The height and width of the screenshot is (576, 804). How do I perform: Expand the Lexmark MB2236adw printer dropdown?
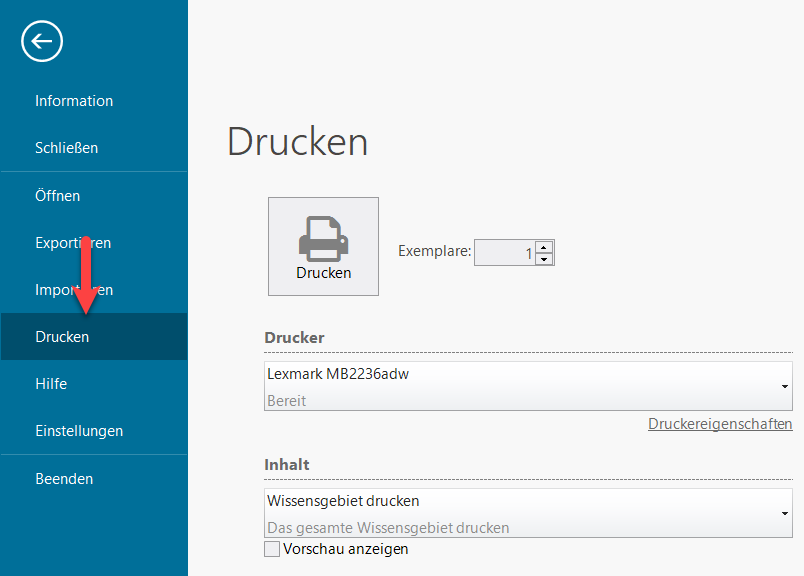point(784,386)
